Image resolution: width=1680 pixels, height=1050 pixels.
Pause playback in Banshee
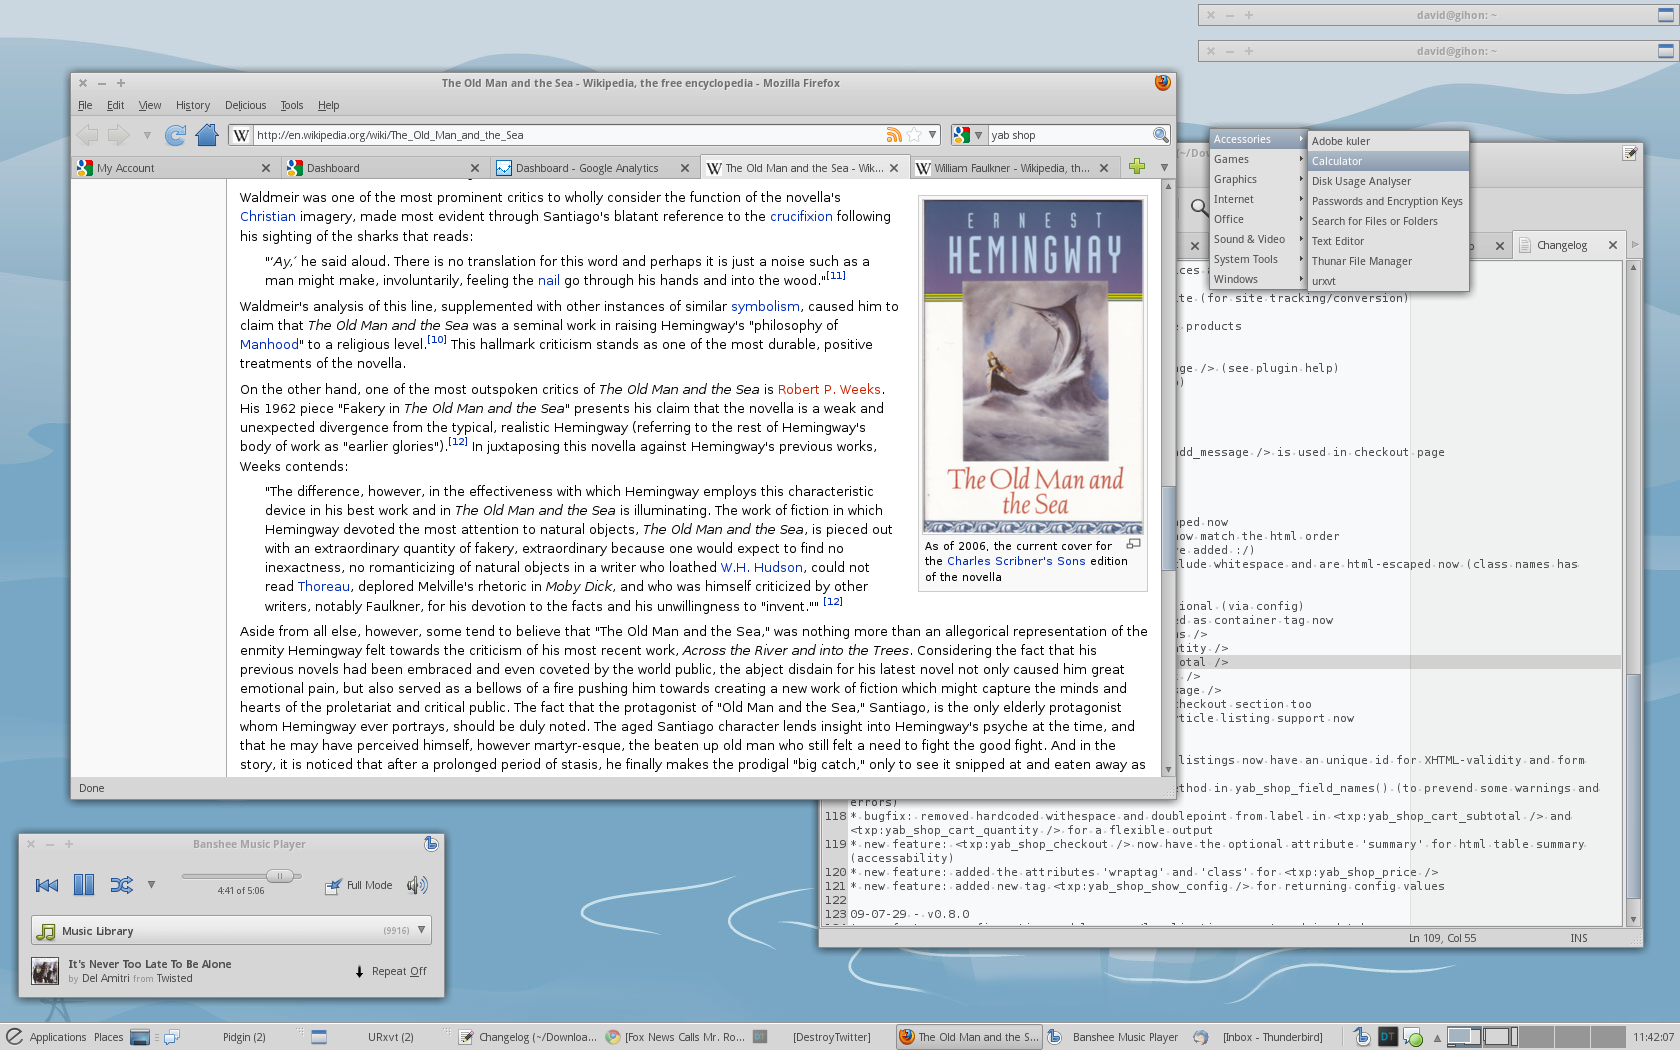[x=84, y=885]
